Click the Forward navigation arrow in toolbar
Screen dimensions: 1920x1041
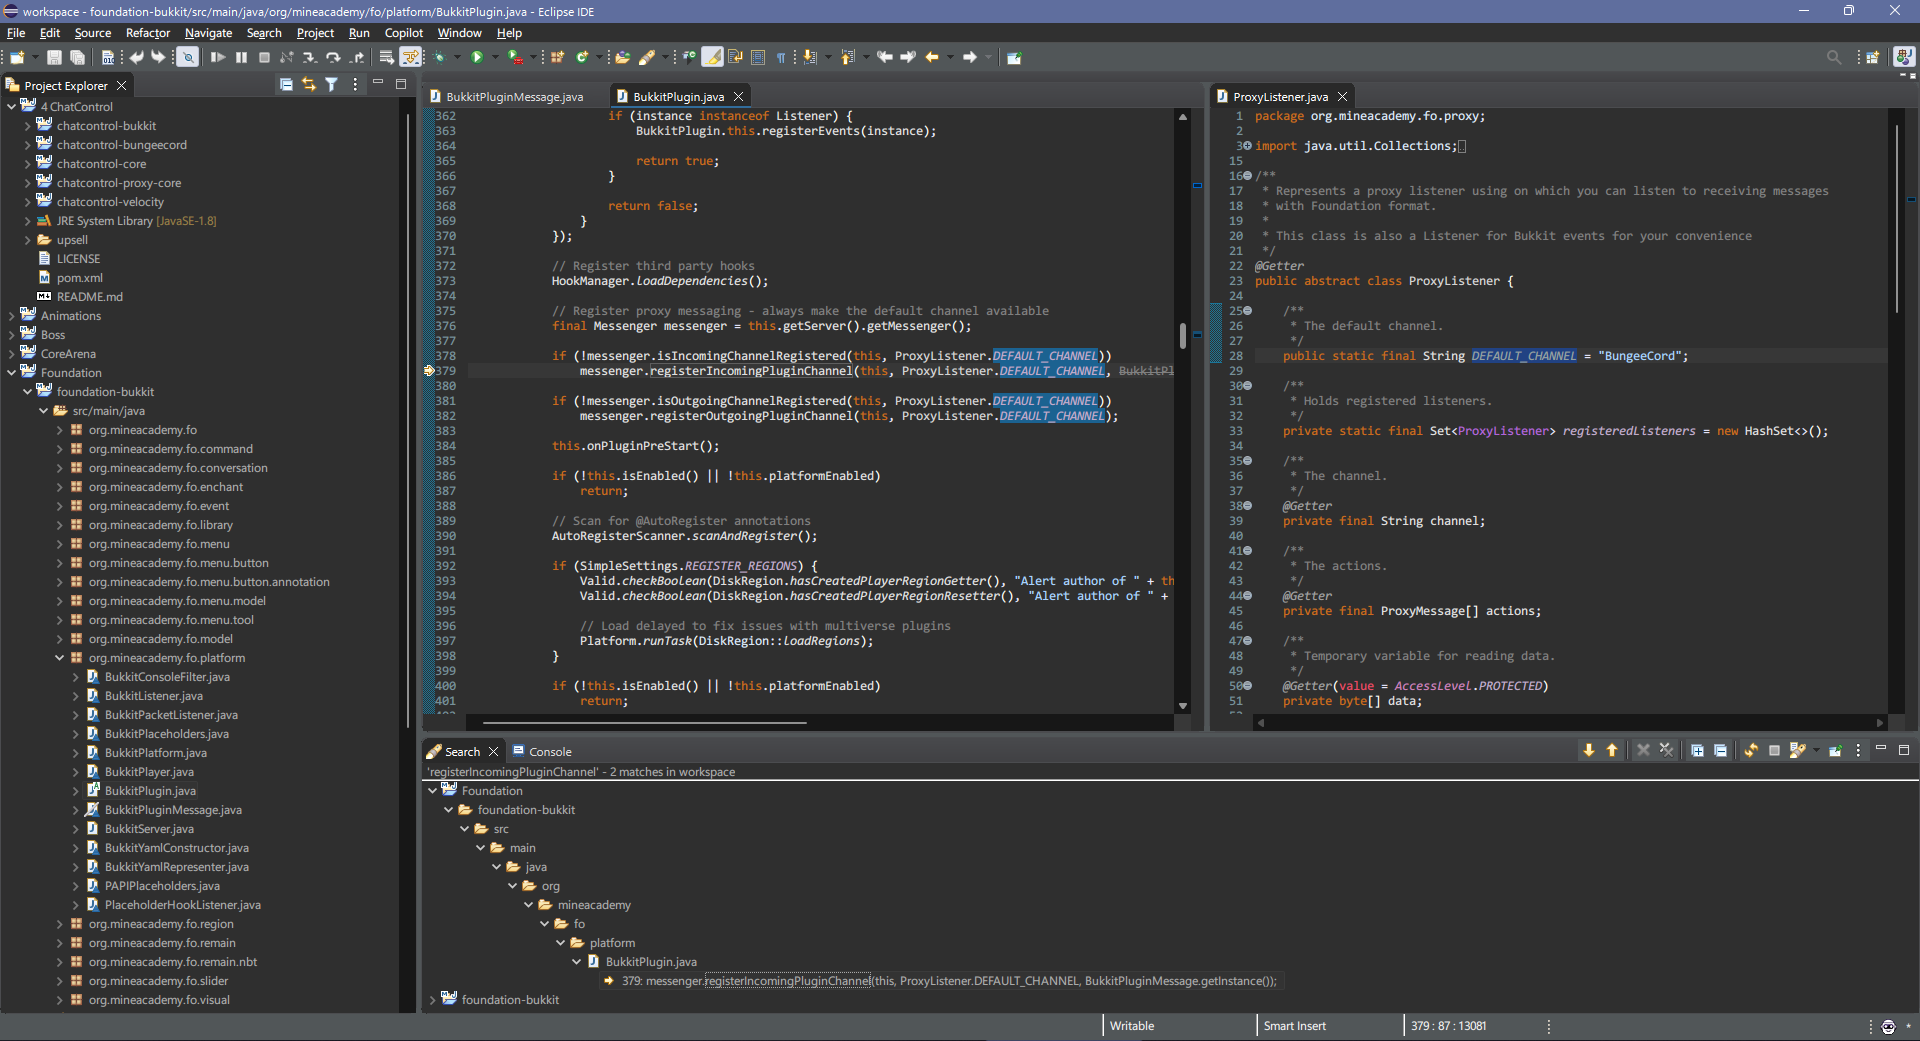[969, 57]
